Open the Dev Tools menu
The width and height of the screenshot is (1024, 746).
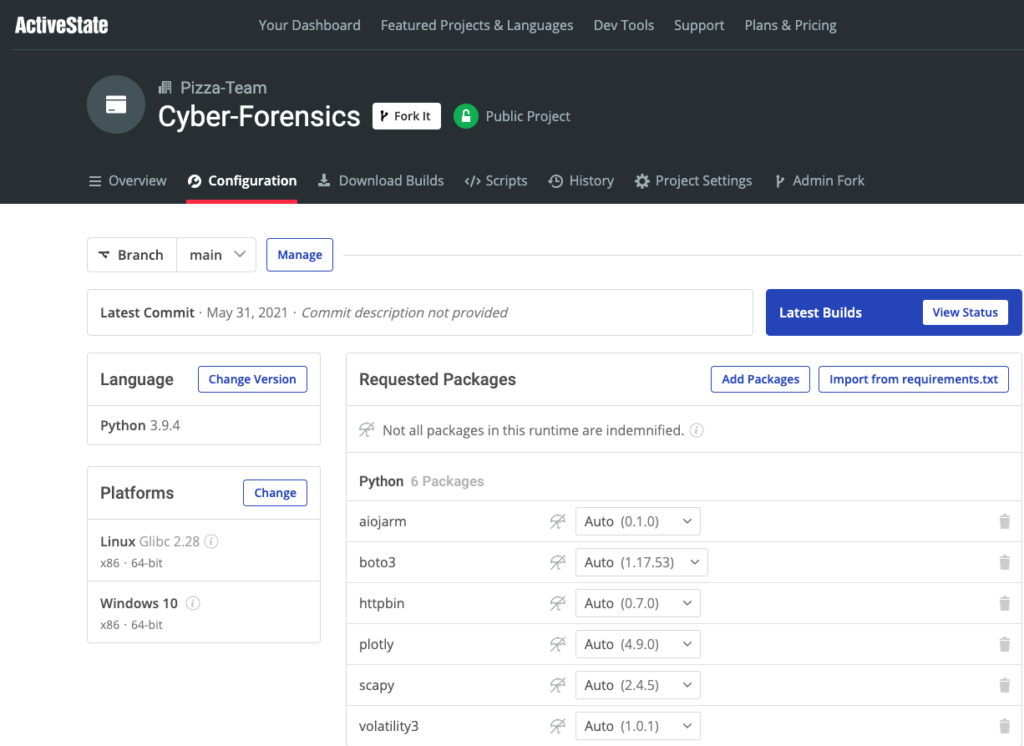click(x=623, y=25)
